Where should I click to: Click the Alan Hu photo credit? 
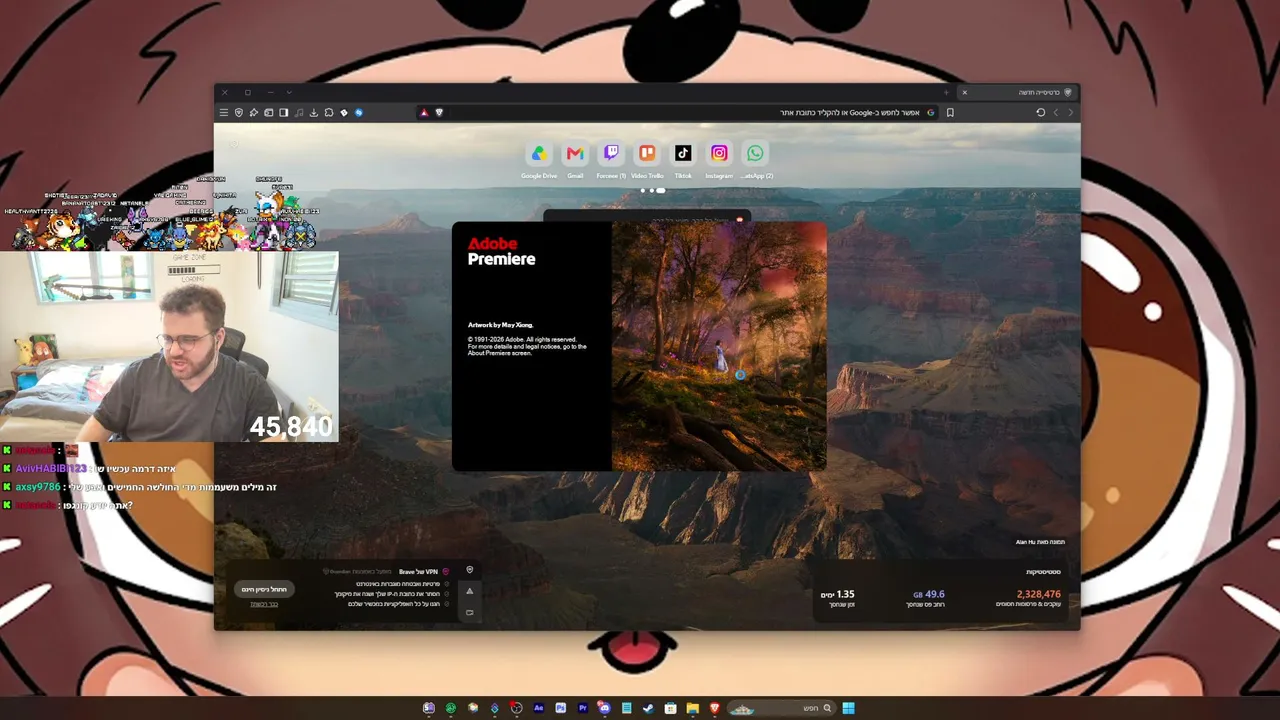(x=1040, y=542)
